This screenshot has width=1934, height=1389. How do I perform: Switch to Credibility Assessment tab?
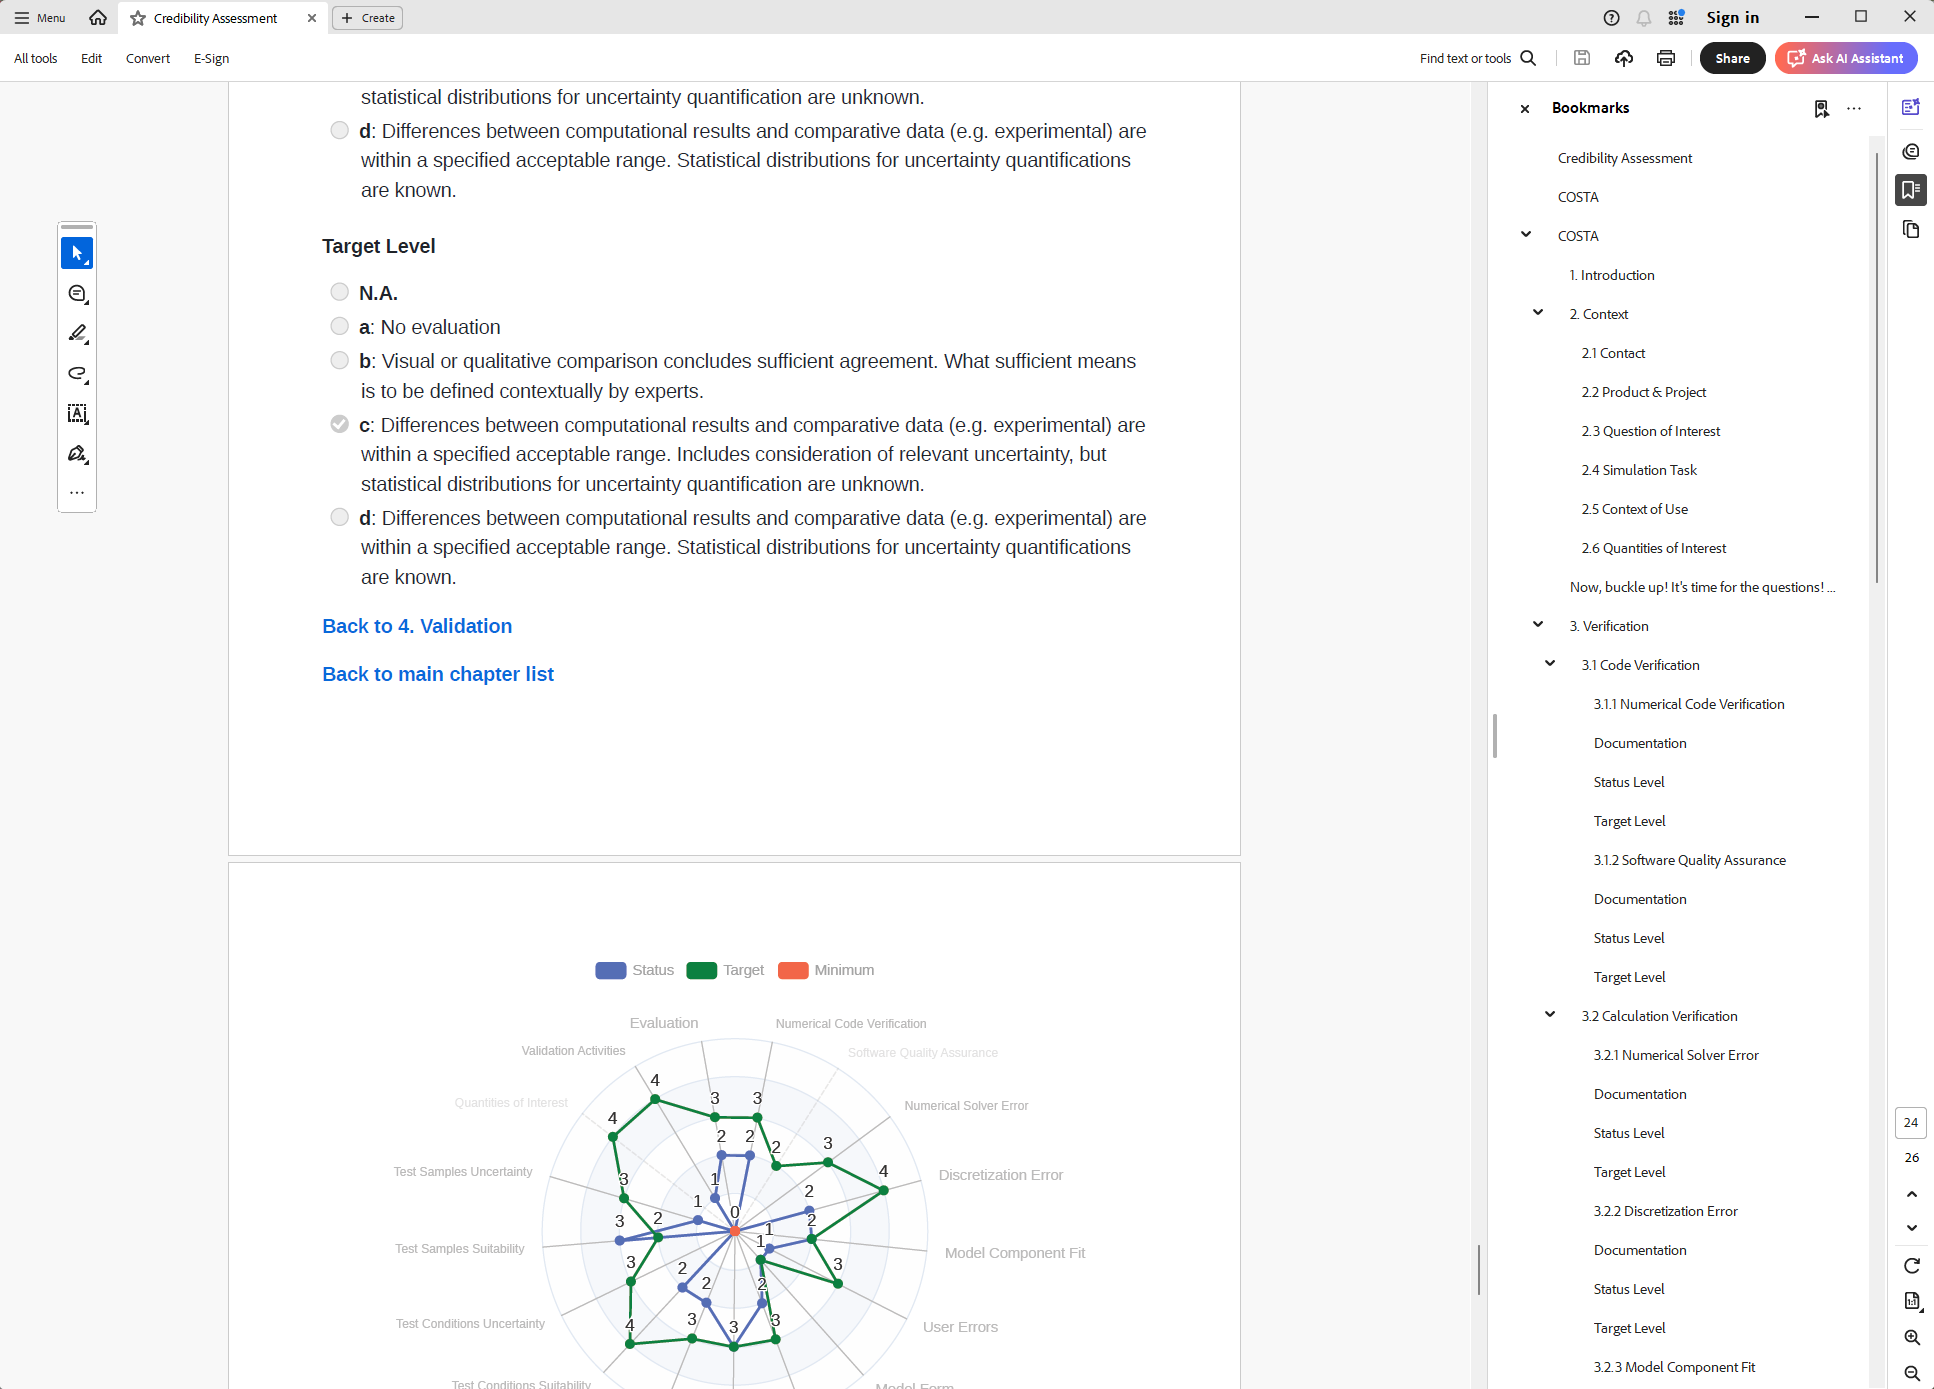pyautogui.click(x=215, y=18)
